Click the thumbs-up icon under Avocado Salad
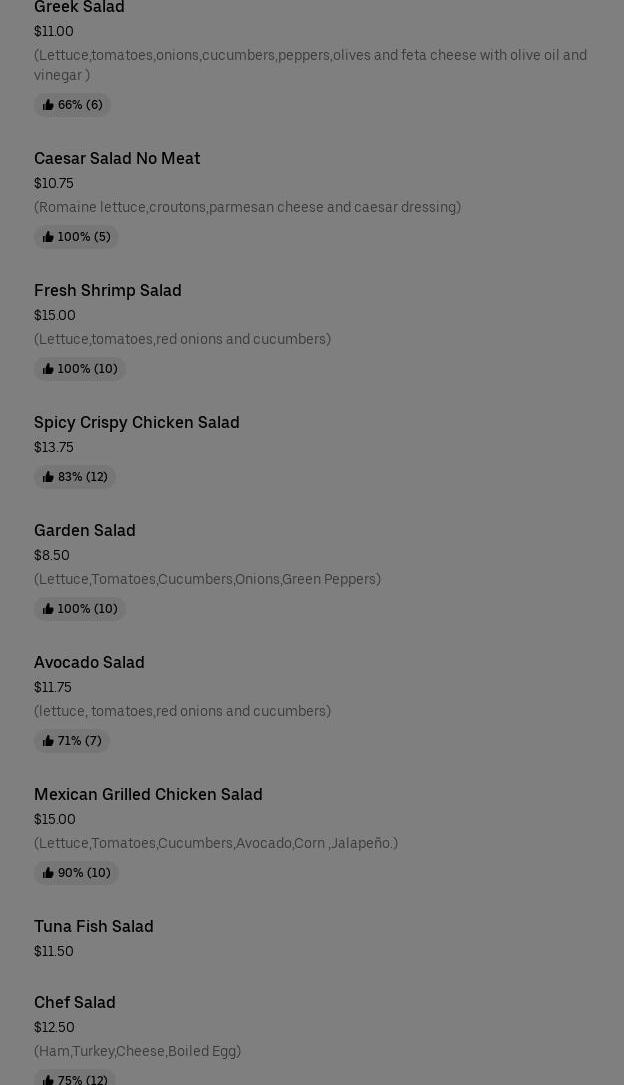Screen dimensions: 624x1085 coord(48,741)
